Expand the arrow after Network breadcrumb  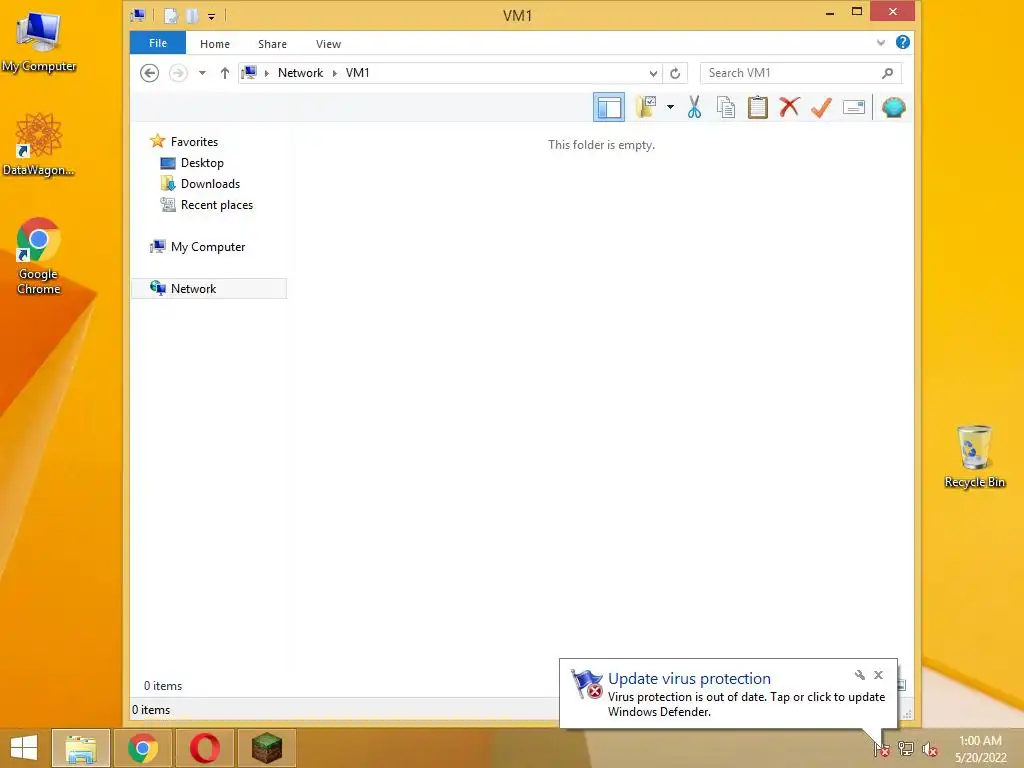[x=334, y=73]
